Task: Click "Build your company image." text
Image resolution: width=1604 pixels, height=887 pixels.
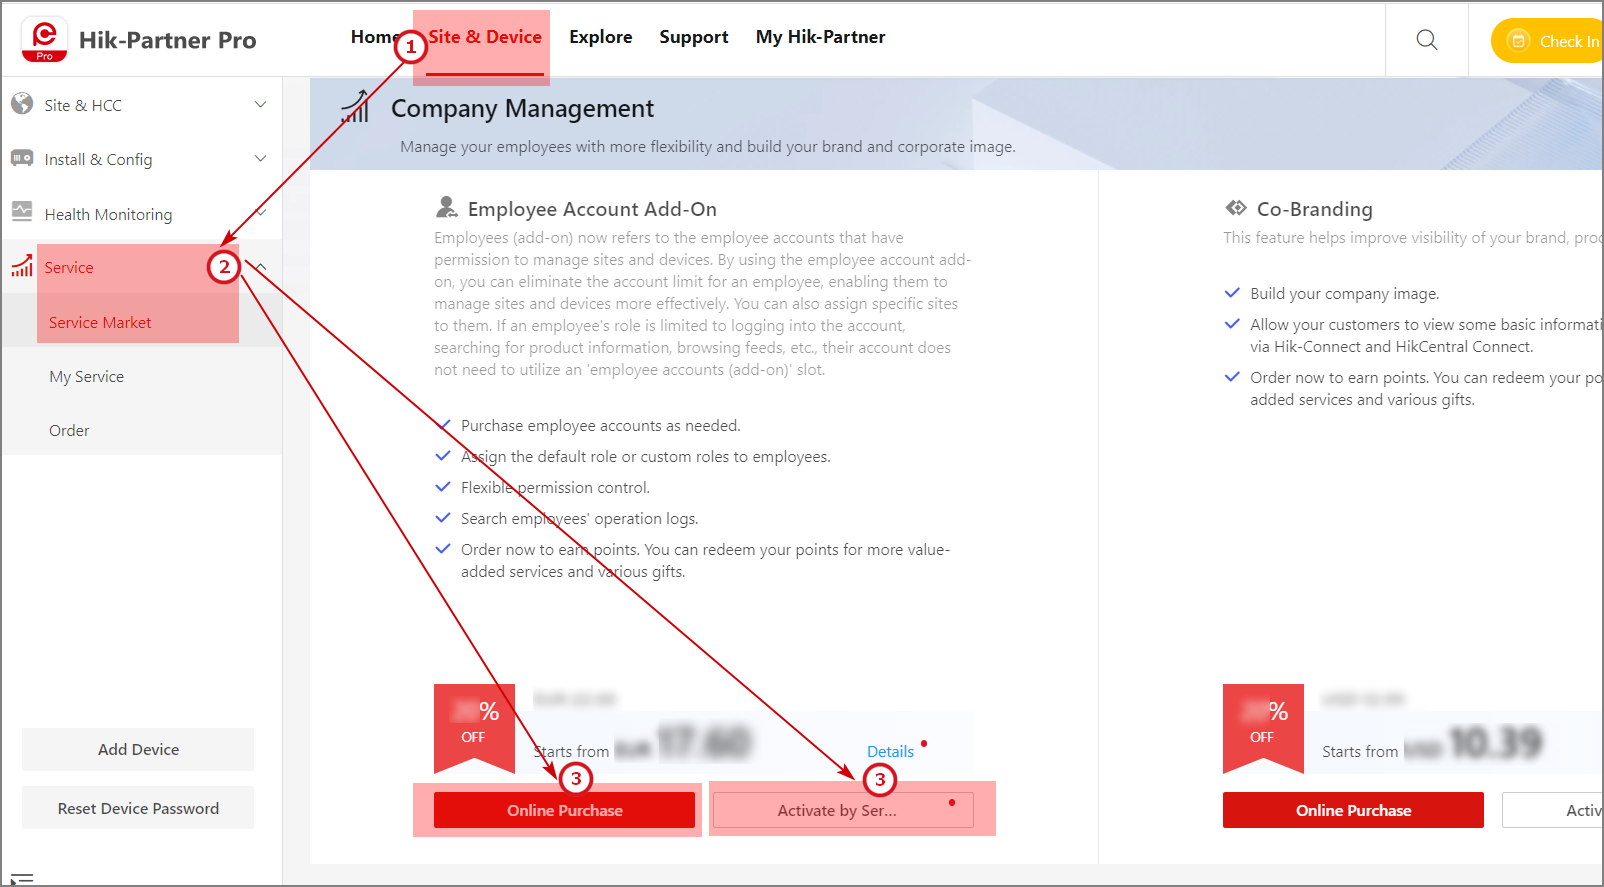Action: coord(1345,293)
